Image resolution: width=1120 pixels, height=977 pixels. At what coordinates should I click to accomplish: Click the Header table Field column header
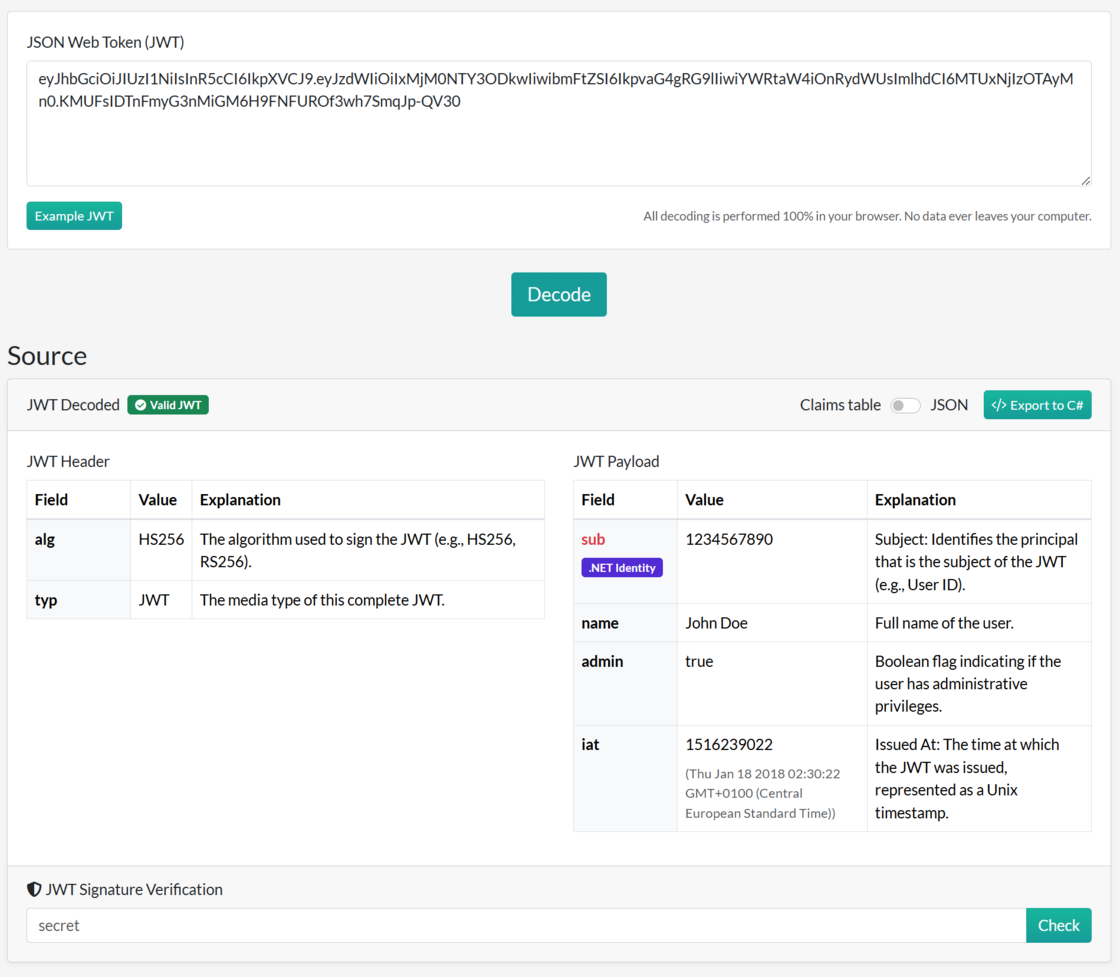(51, 500)
